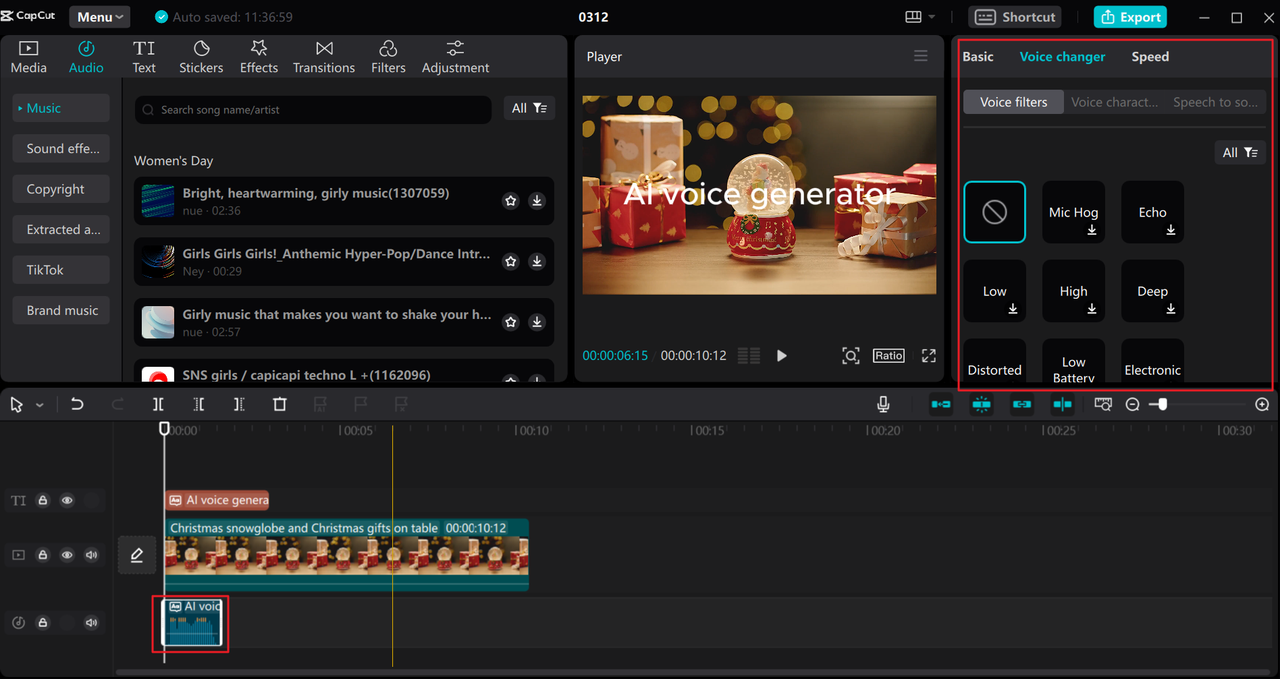This screenshot has height=679, width=1280.
Task: Click the Export button
Action: coord(1130,17)
